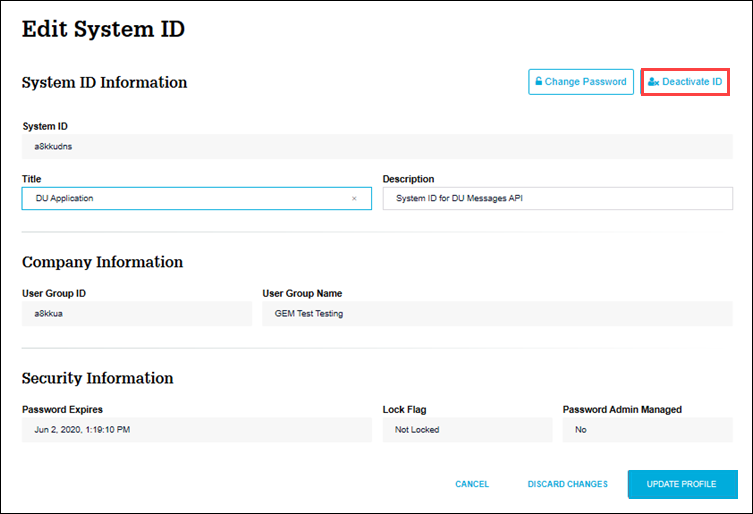Click the Lock Flag label
The width and height of the screenshot is (753, 514).
[404, 410]
